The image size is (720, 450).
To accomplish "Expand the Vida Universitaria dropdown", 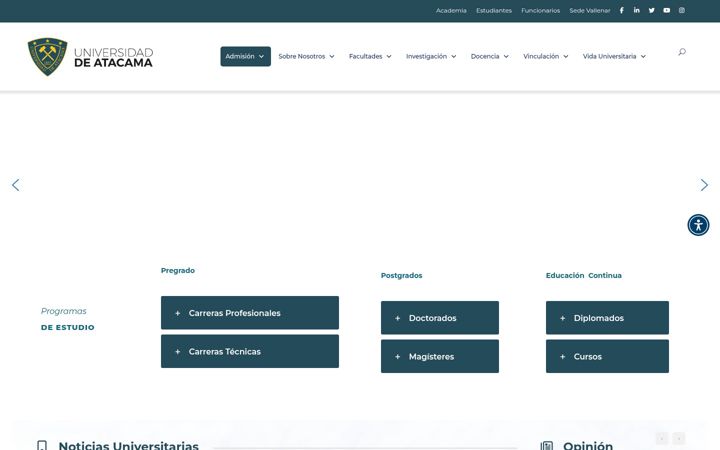I will tap(614, 56).
